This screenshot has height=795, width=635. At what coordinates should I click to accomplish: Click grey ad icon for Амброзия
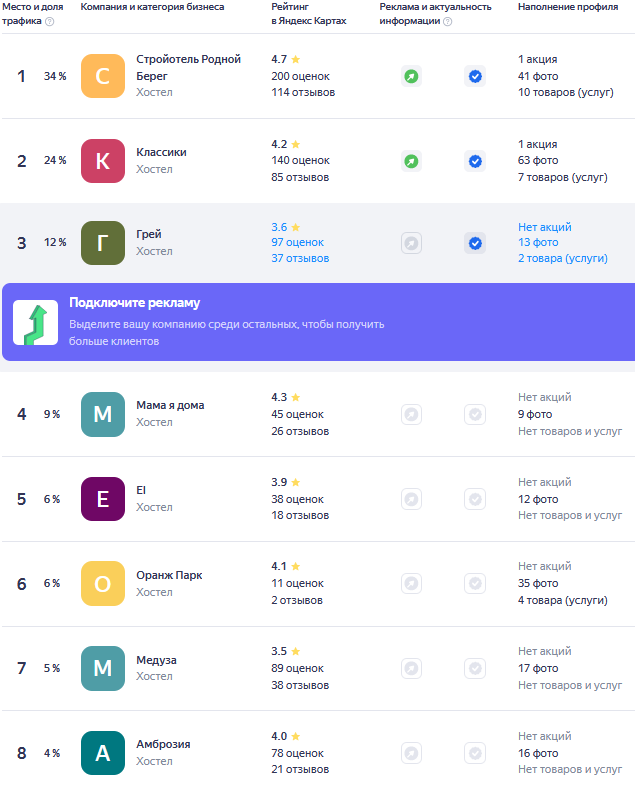pyautogui.click(x=411, y=753)
